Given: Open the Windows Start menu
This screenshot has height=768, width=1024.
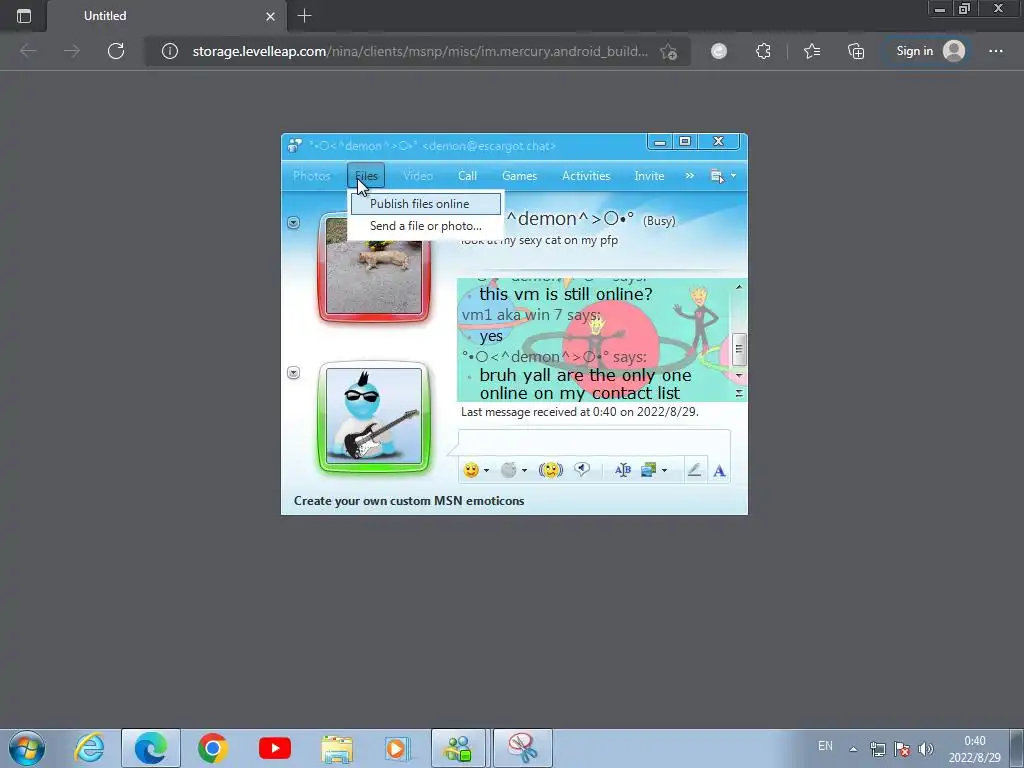Looking at the screenshot, I should tap(26, 748).
